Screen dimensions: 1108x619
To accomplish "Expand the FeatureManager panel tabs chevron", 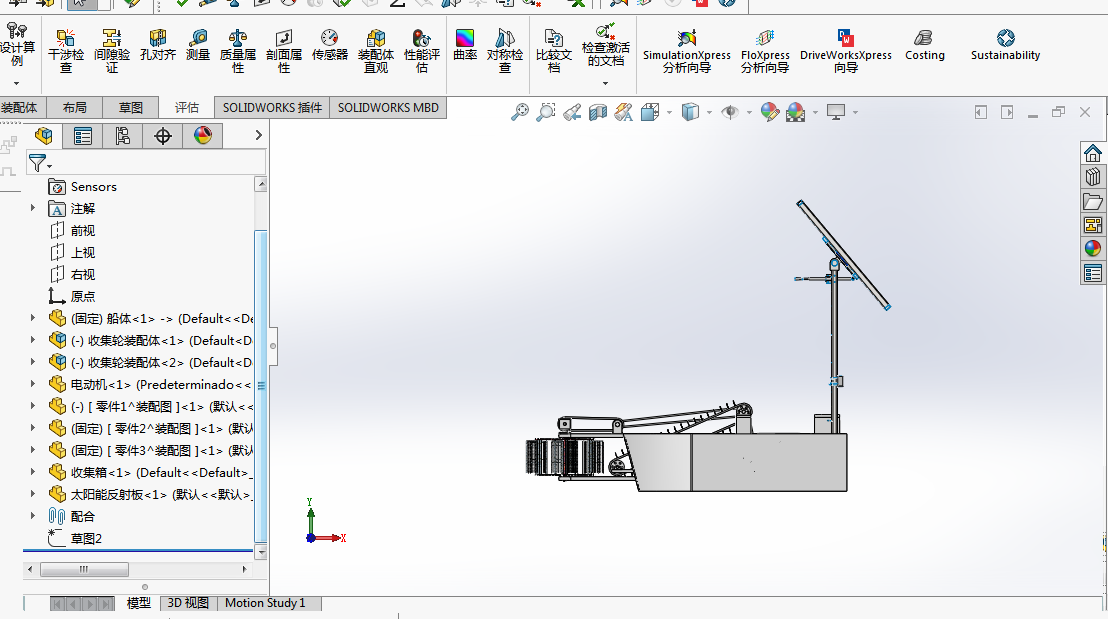I will [x=258, y=135].
